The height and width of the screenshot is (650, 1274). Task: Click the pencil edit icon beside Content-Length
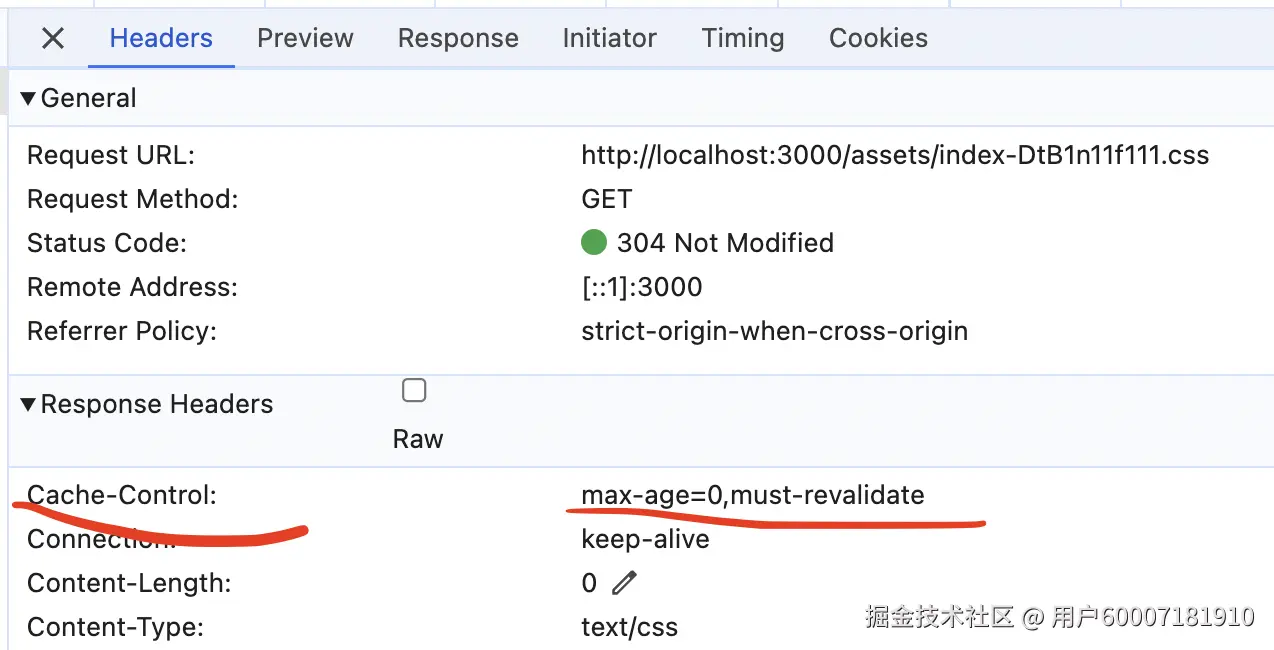coord(624,582)
